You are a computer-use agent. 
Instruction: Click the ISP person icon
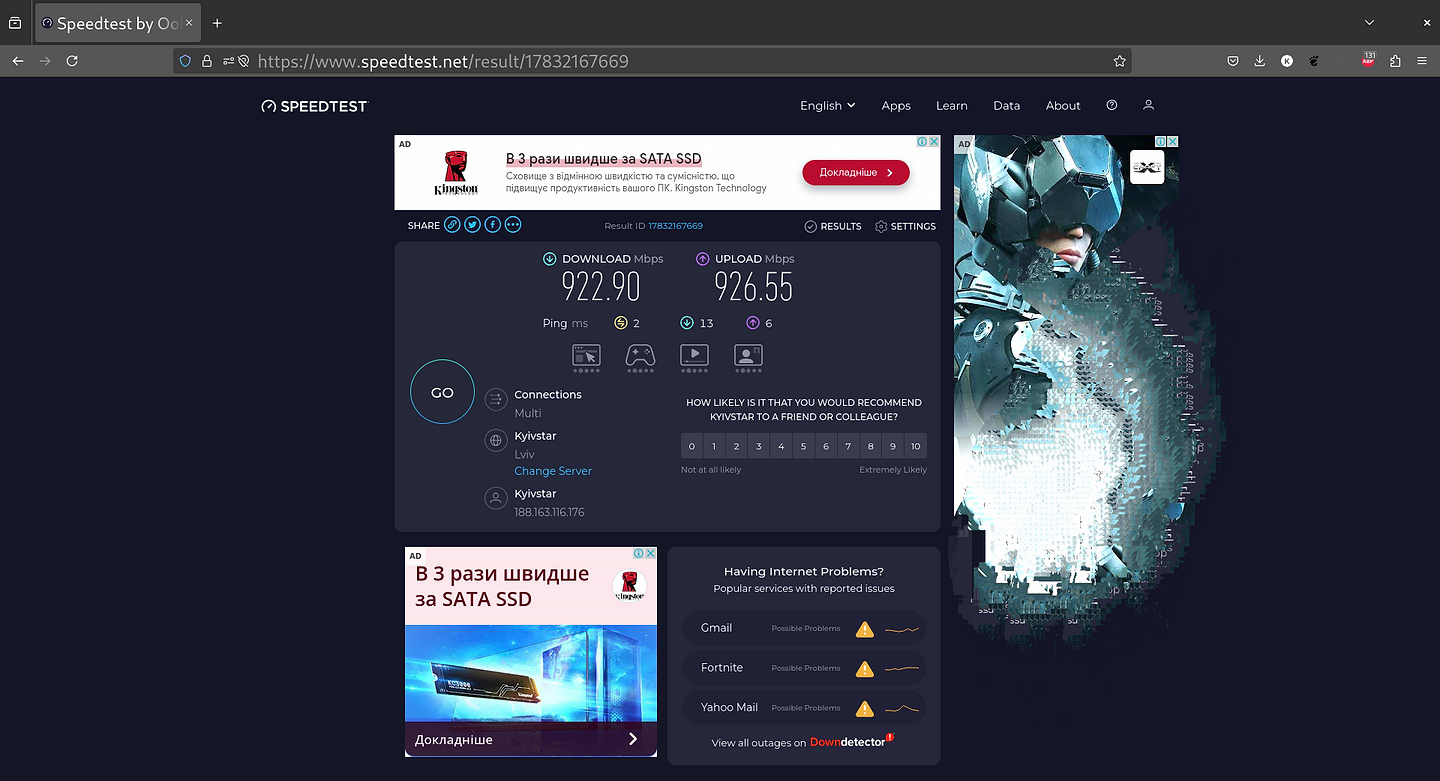[x=495, y=498]
